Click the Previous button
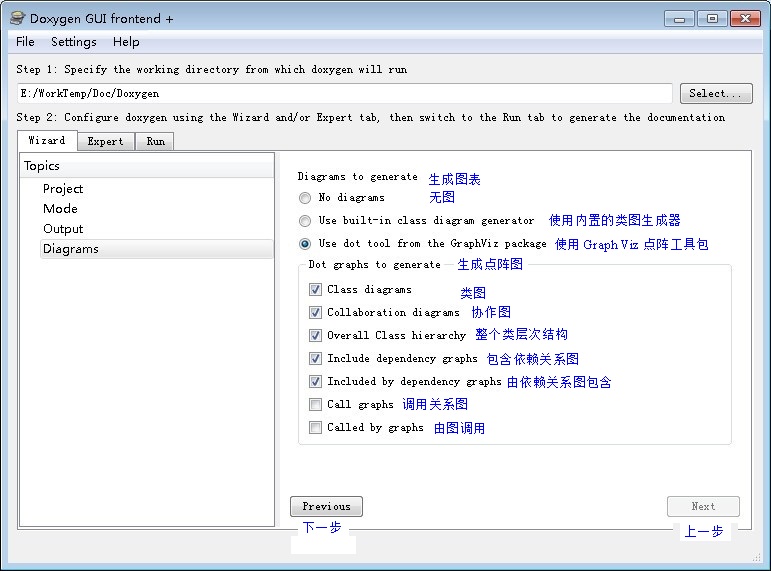 (326, 507)
